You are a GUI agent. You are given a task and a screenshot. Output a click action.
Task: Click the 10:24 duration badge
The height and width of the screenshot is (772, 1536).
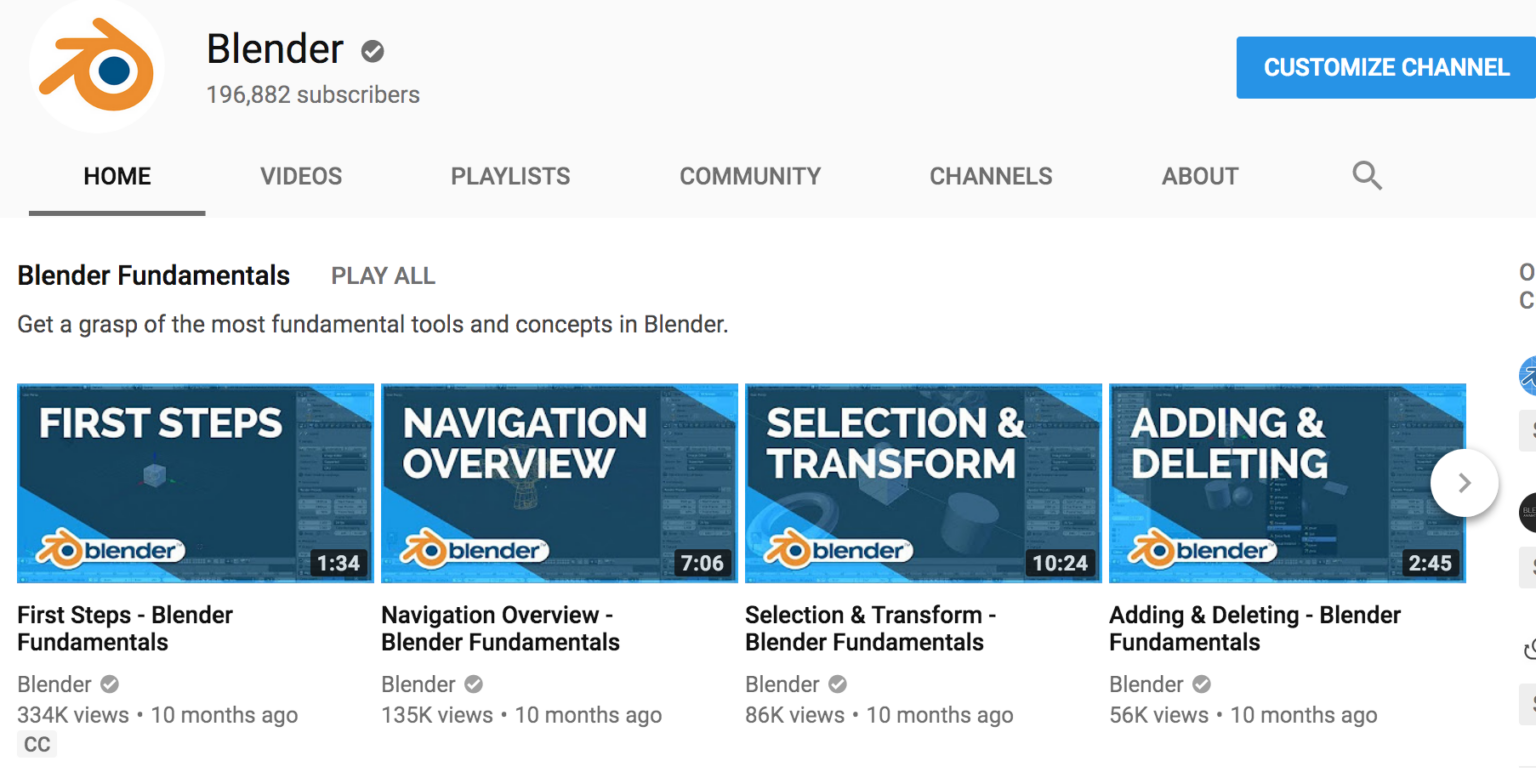(x=1060, y=563)
